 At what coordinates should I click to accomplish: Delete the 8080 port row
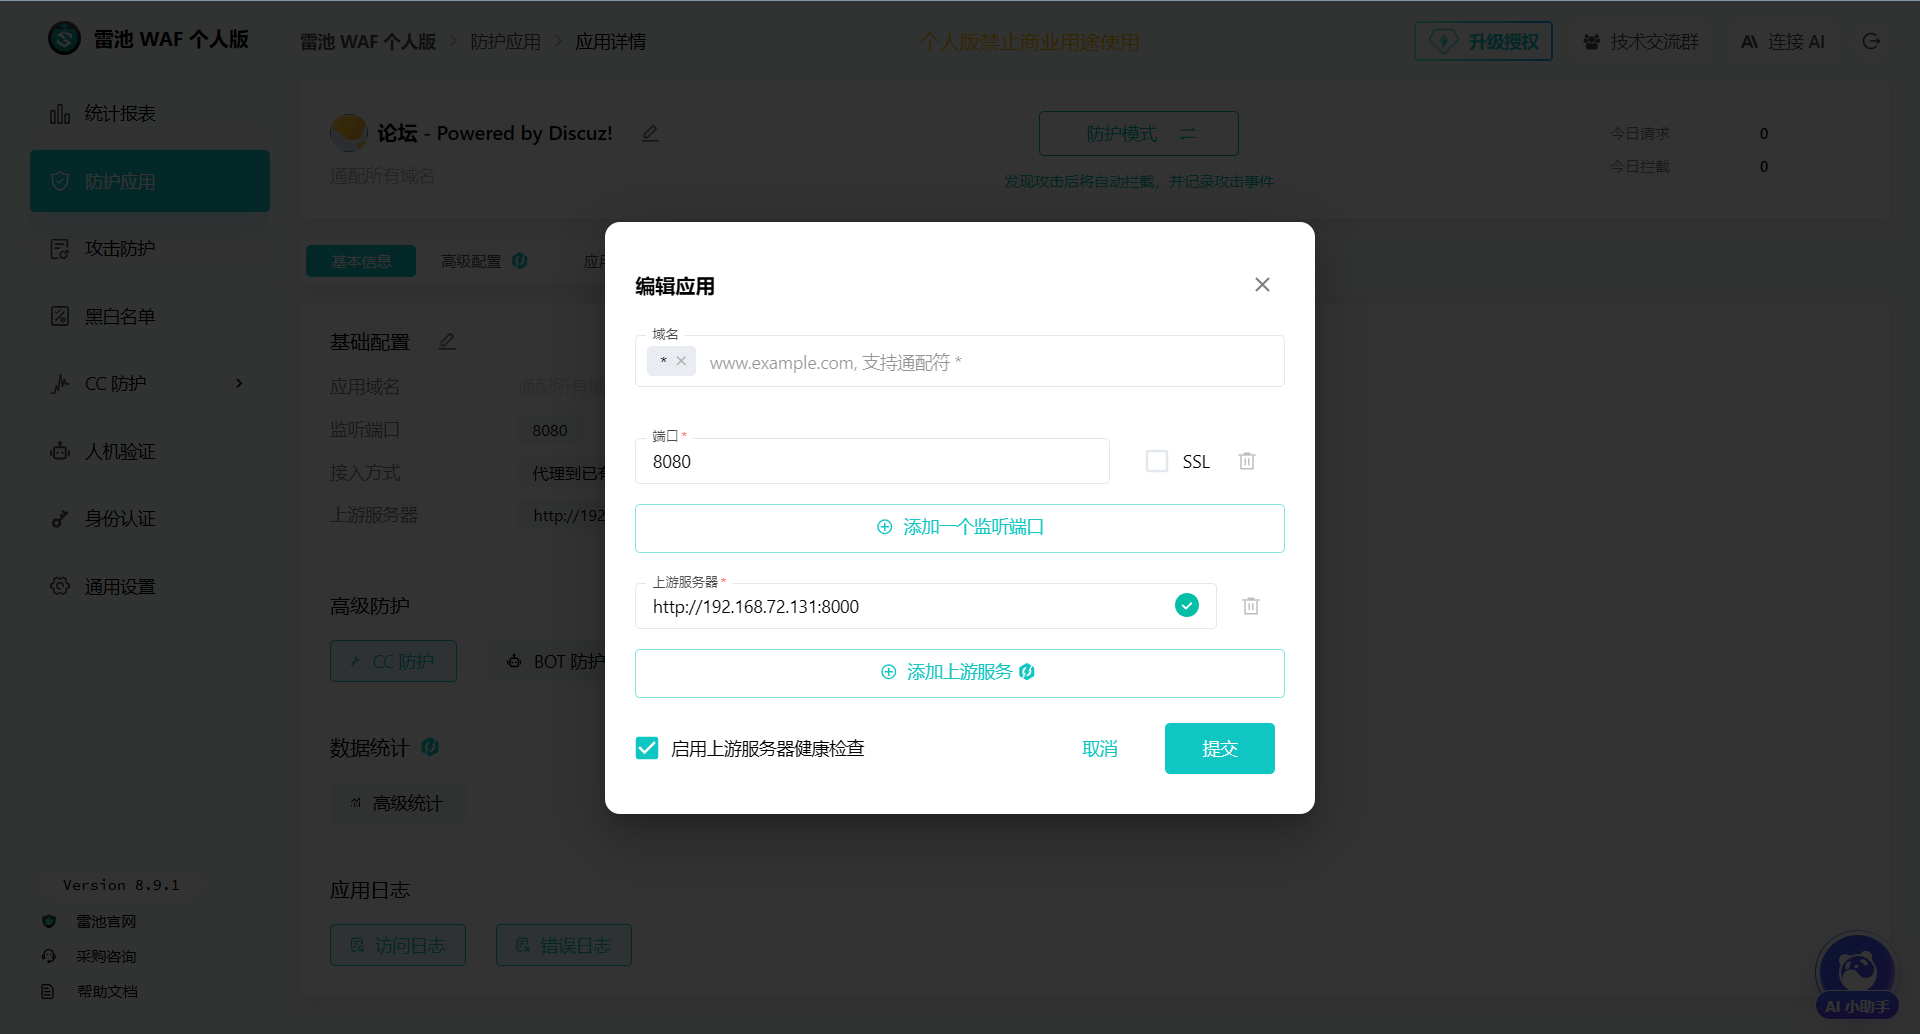1247,461
